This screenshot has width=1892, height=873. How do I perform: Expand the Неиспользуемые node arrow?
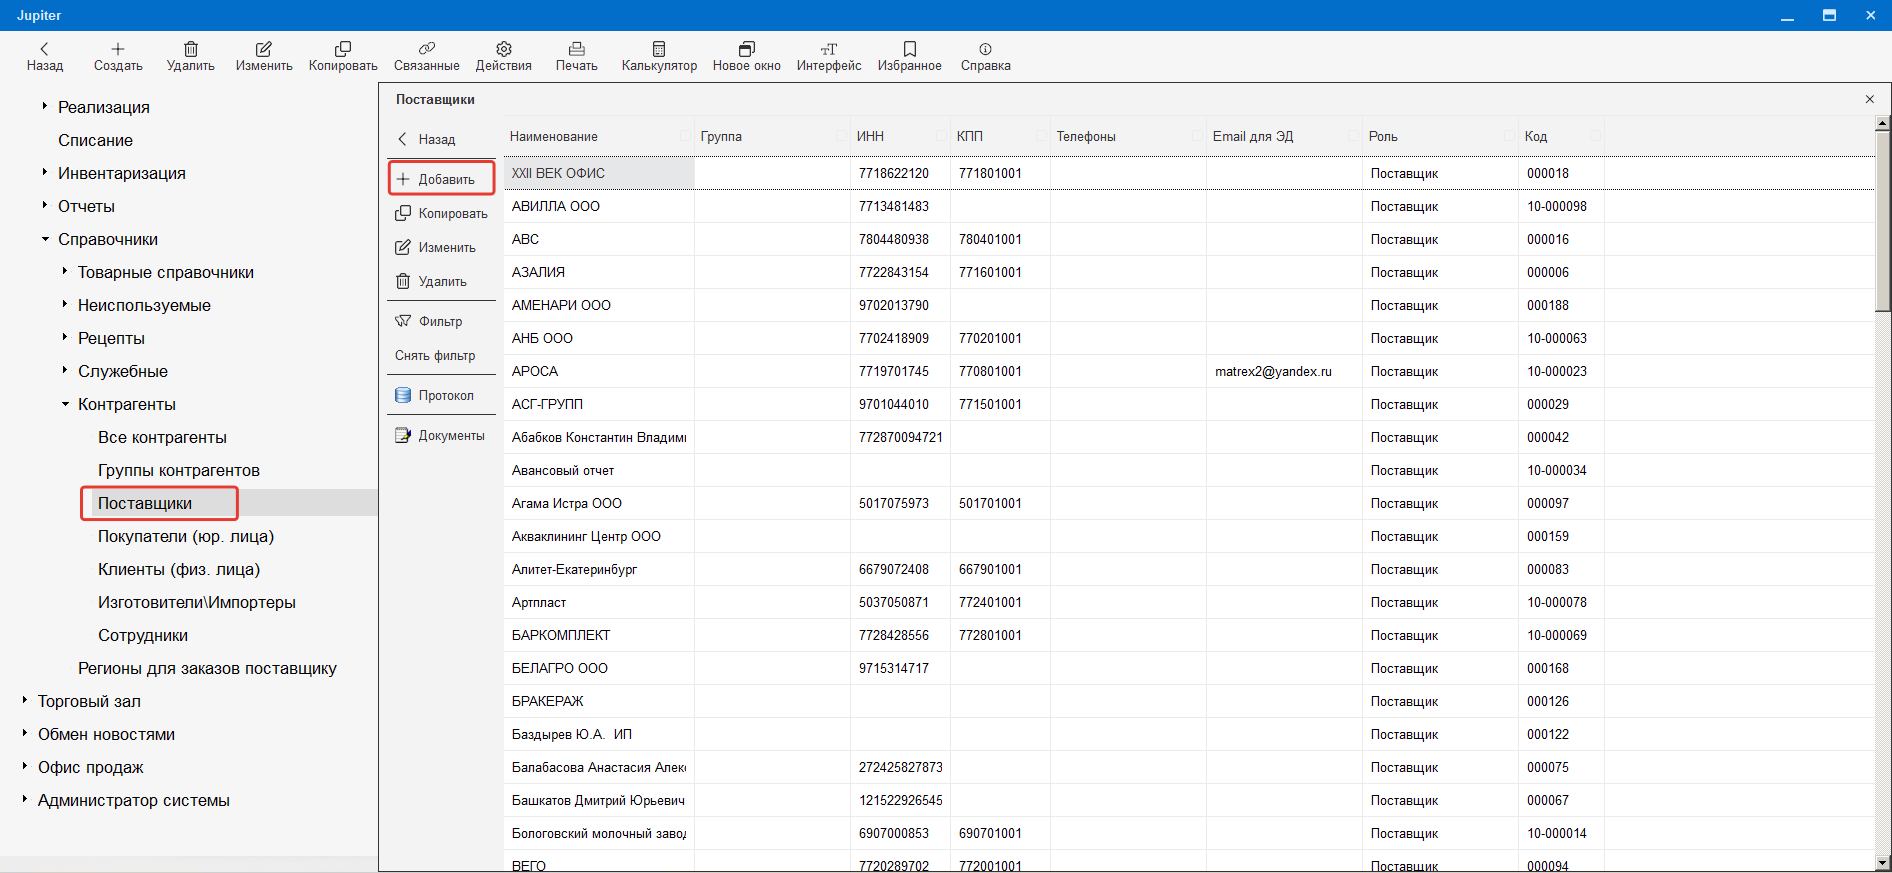coord(64,304)
